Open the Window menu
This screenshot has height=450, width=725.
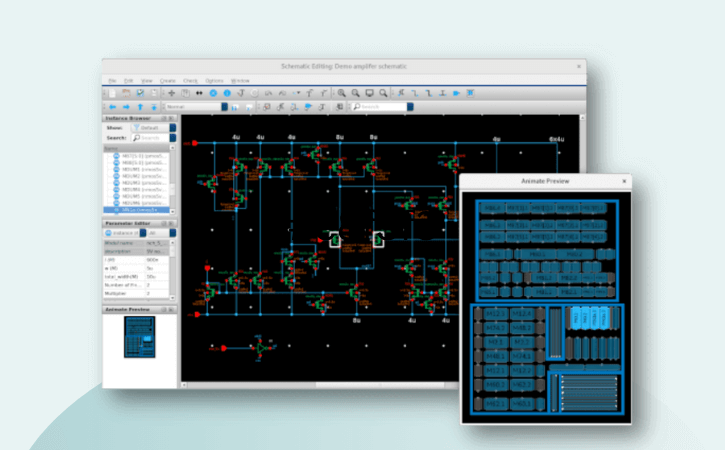pos(240,80)
